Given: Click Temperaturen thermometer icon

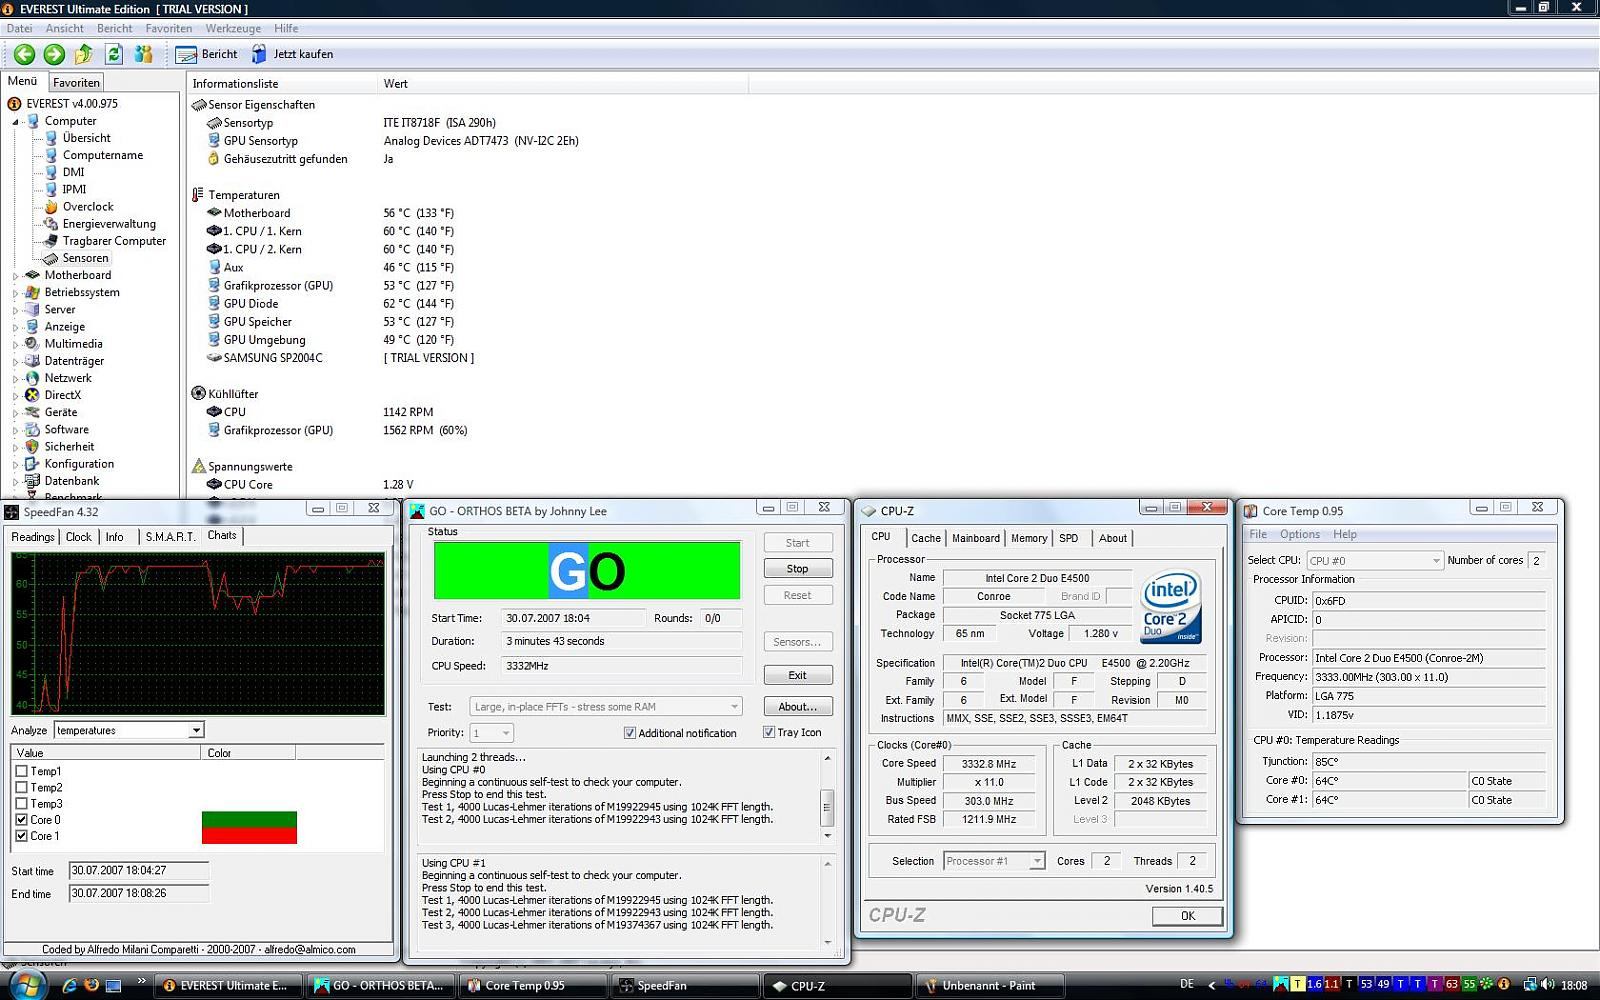Looking at the screenshot, I should click(x=198, y=195).
